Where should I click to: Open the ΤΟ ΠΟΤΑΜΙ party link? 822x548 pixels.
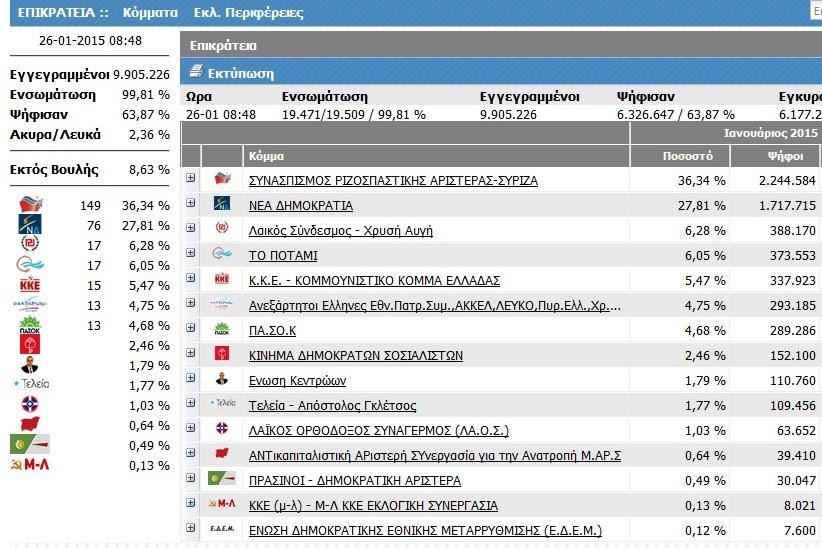coord(283,255)
